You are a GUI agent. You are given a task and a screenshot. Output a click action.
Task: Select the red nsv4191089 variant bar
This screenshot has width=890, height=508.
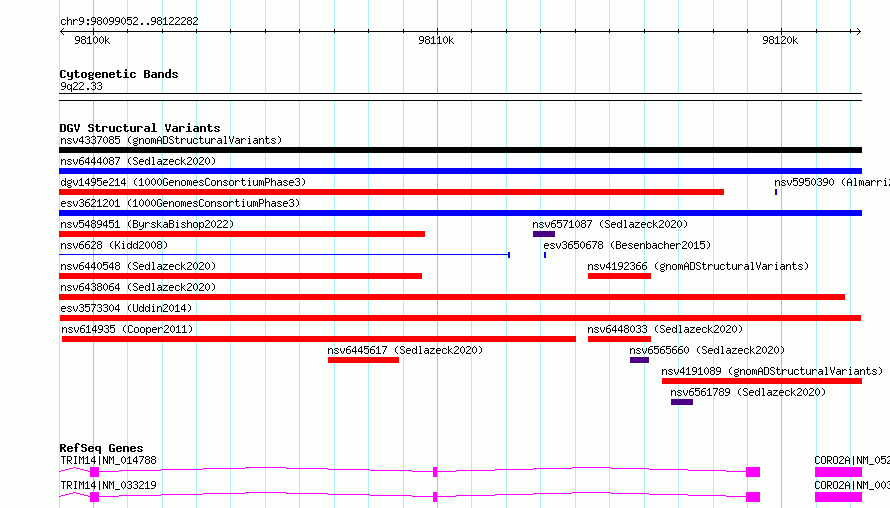pyautogui.click(x=762, y=381)
